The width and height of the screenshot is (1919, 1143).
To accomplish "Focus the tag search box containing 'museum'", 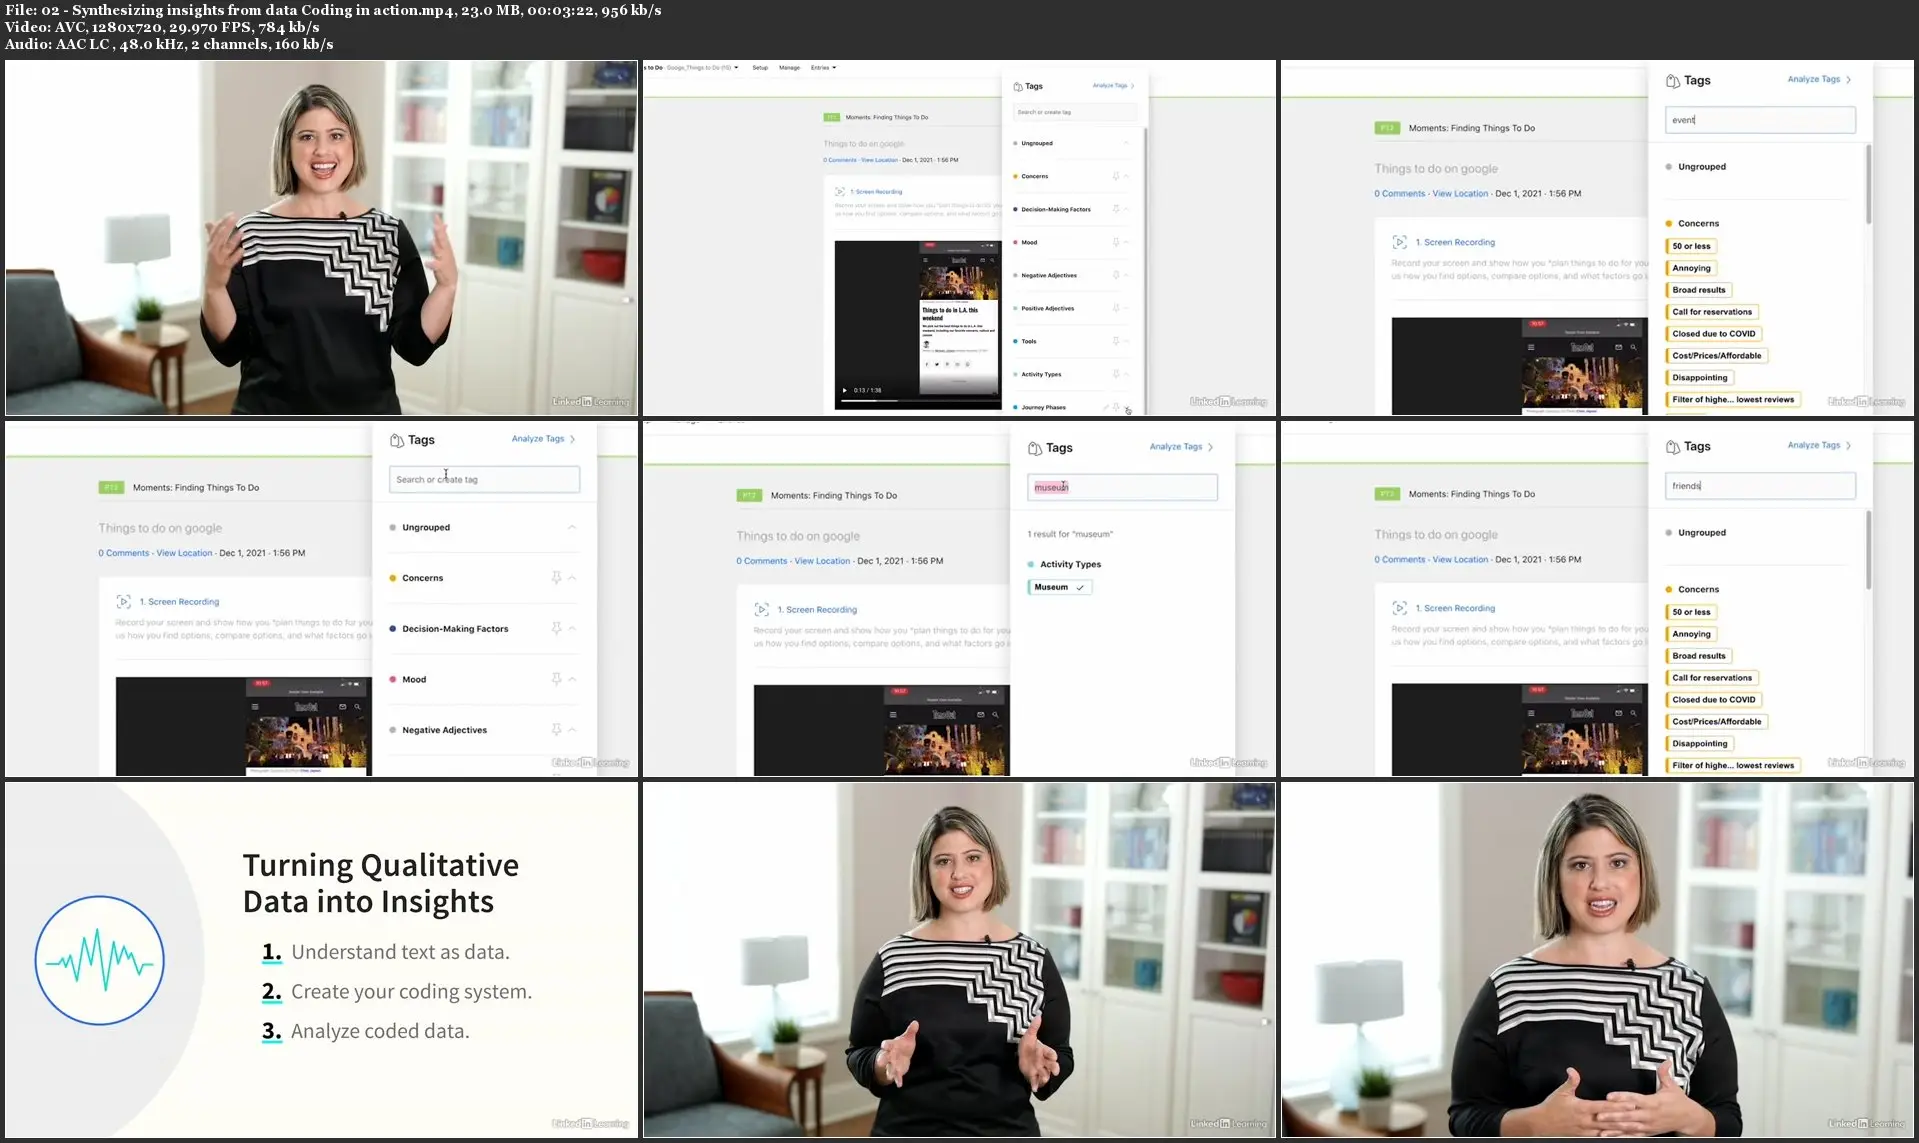I will click(1122, 487).
